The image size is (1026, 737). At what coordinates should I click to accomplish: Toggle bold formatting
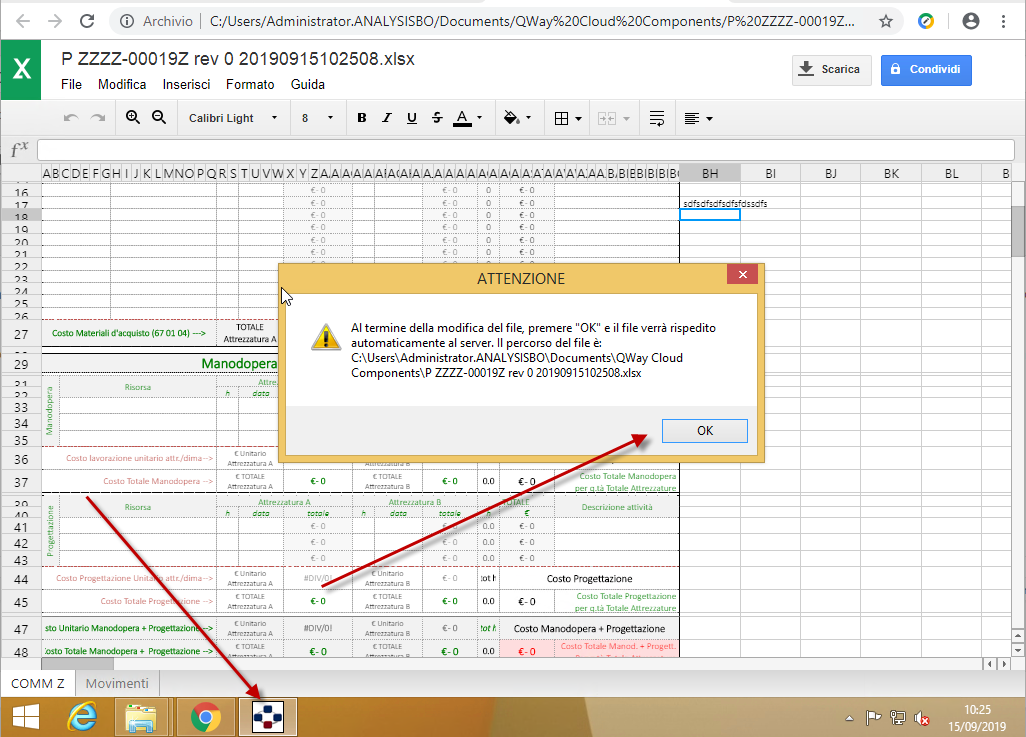(x=362, y=118)
